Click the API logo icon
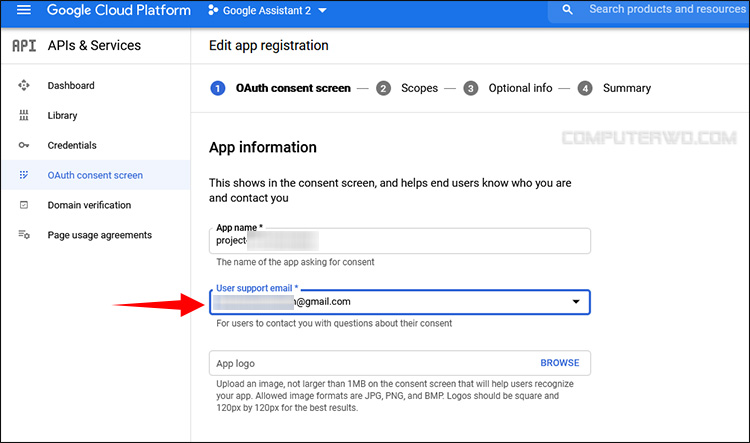This screenshot has width=750, height=443. (24, 45)
